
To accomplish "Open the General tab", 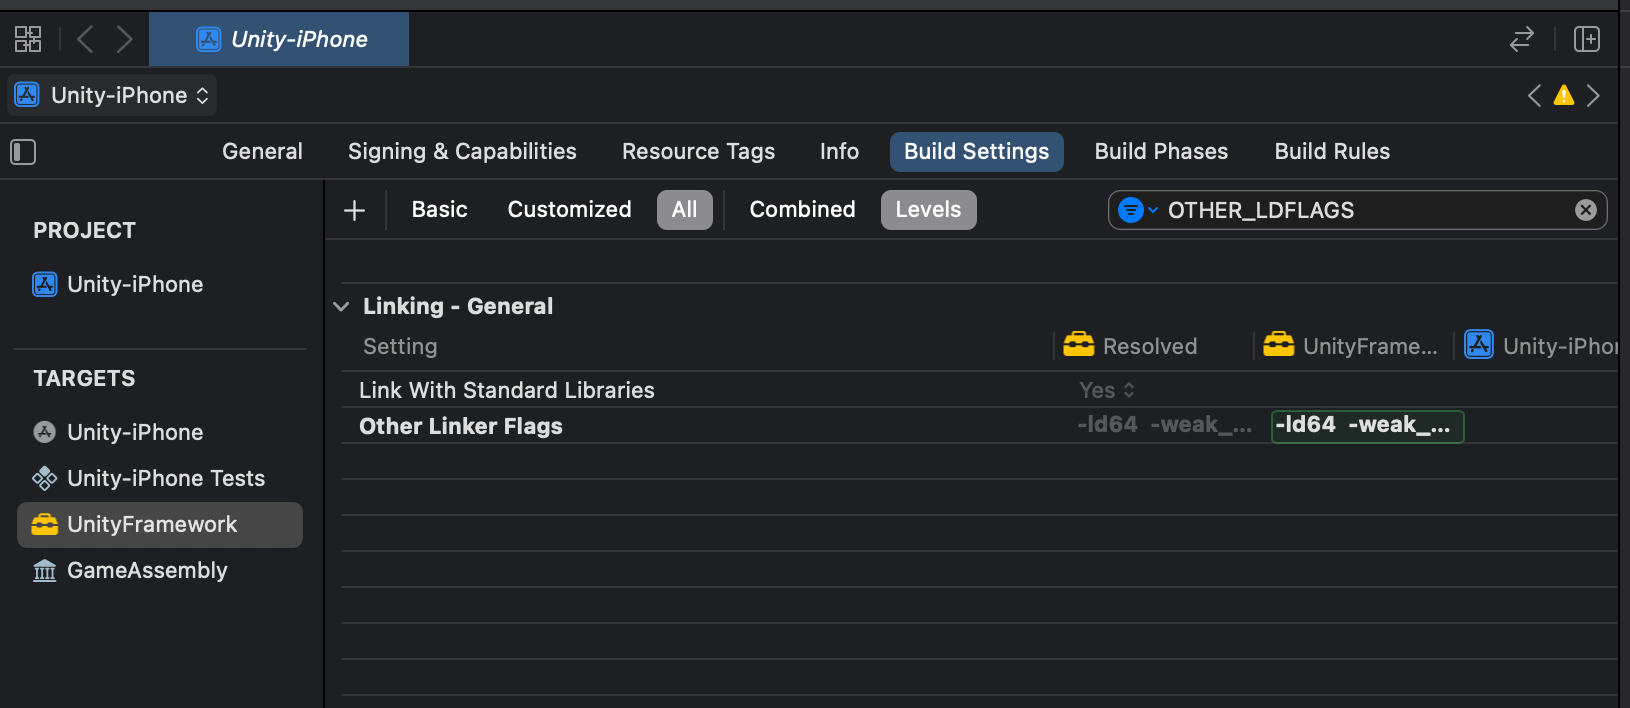I will click(262, 151).
